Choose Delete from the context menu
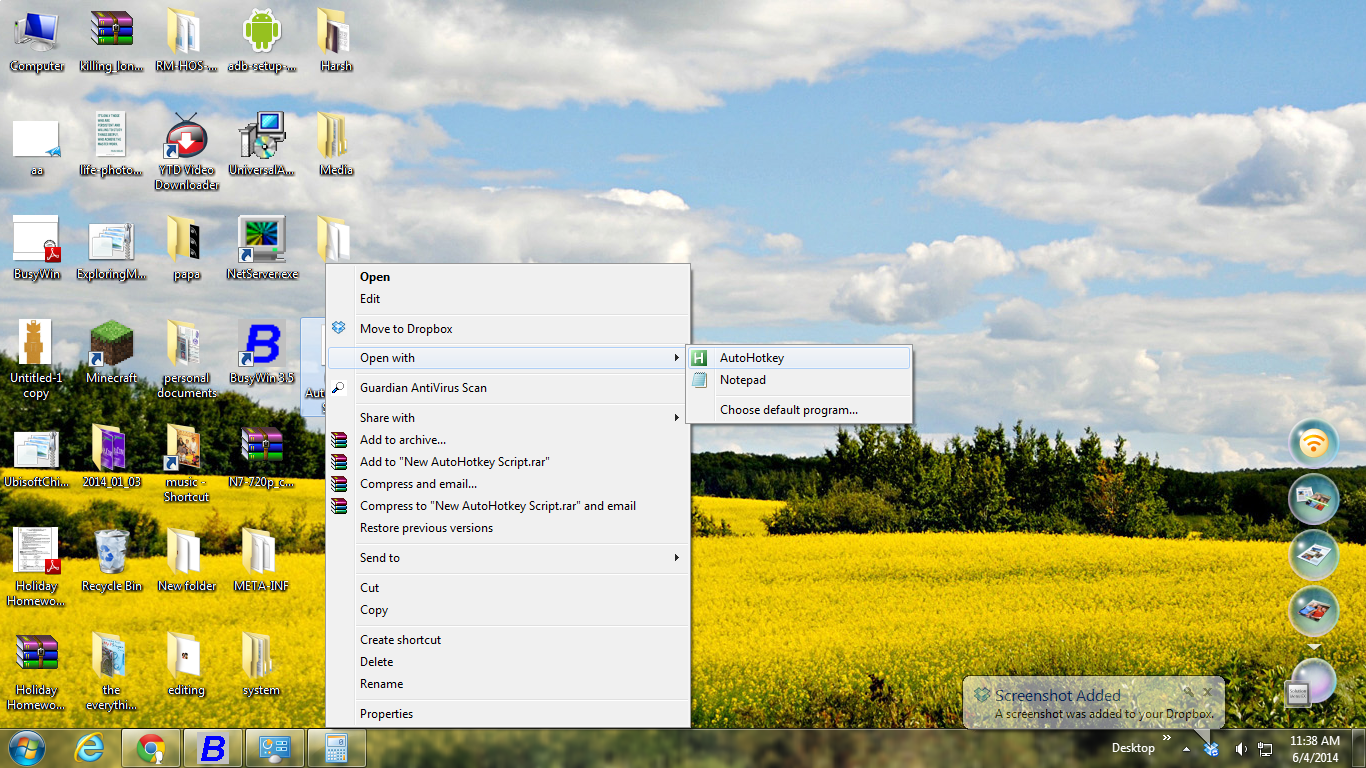Viewport: 1366px width, 768px height. (x=508, y=662)
